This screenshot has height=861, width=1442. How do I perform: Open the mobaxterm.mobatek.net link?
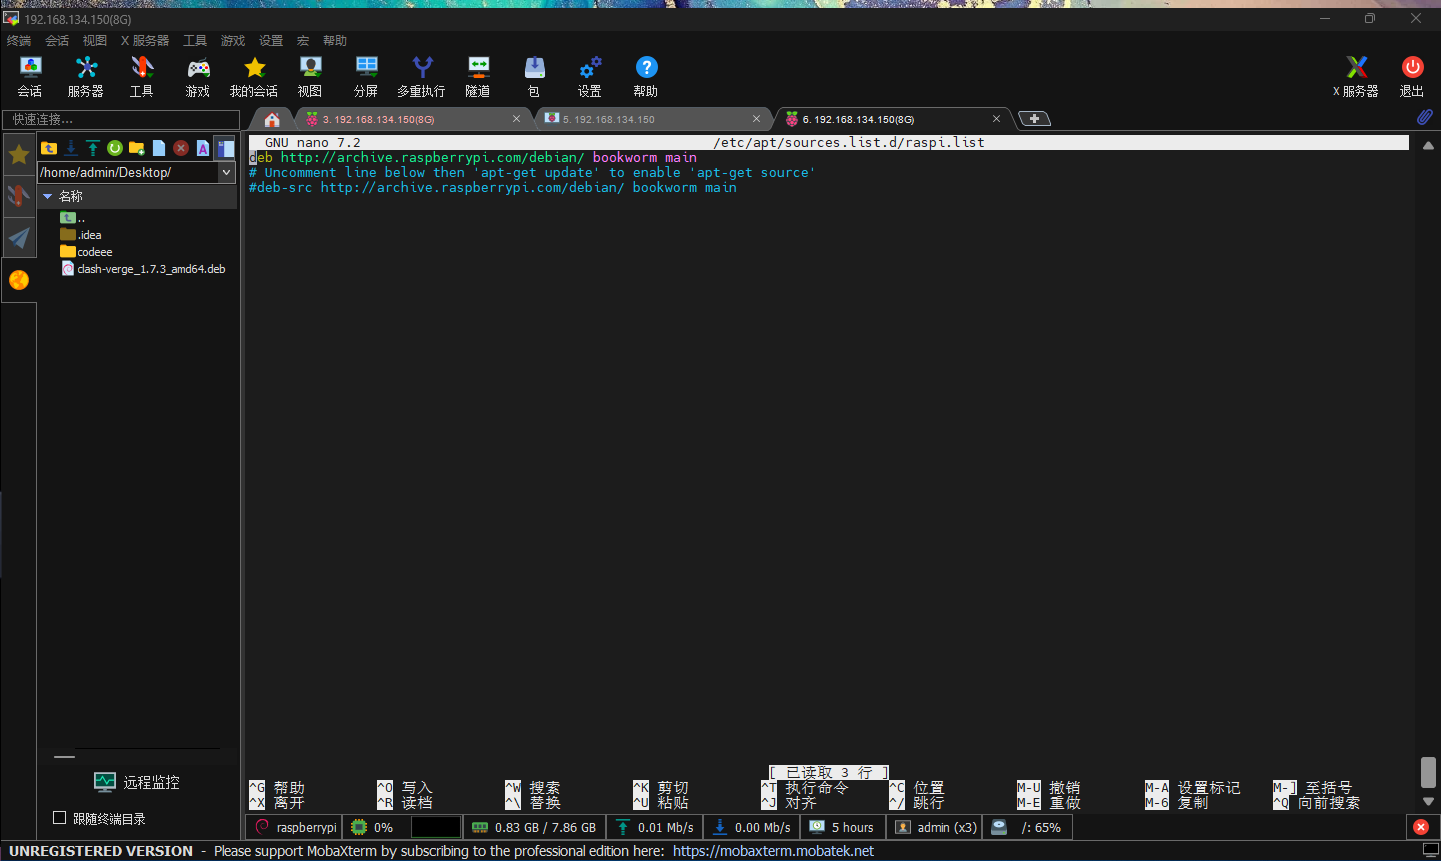tap(773, 851)
